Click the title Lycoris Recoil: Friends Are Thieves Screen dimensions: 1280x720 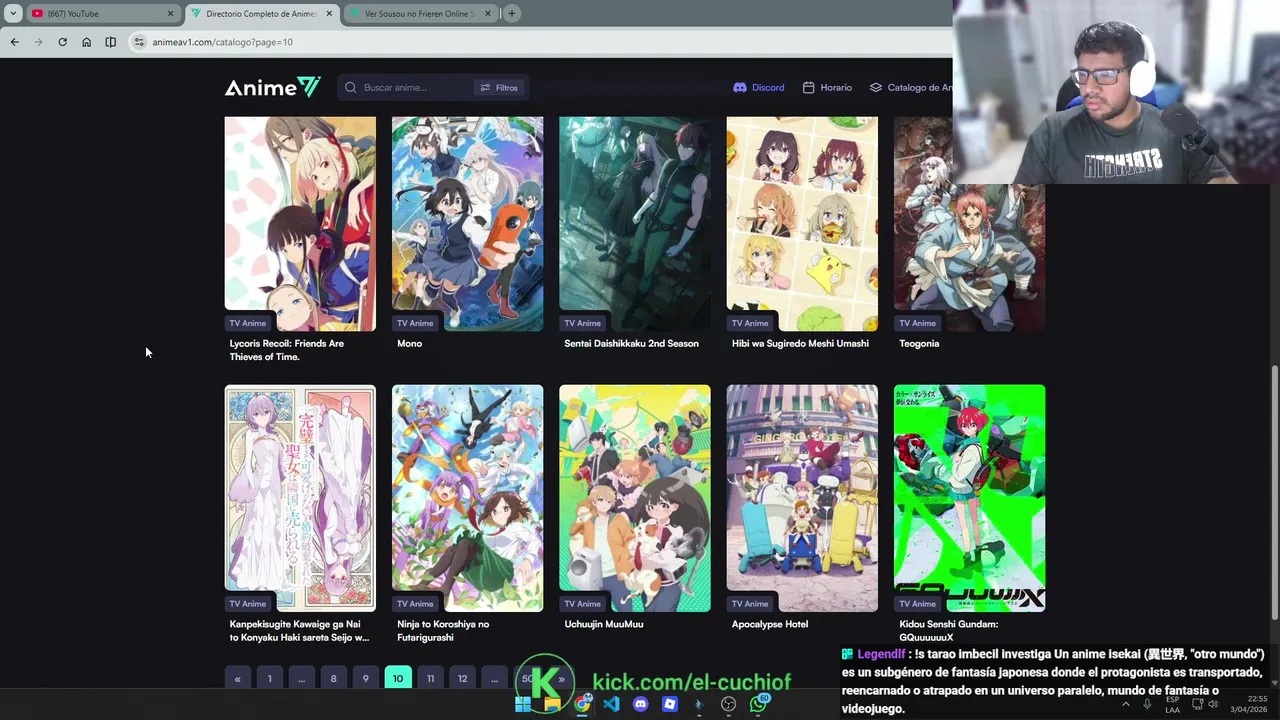tap(287, 350)
